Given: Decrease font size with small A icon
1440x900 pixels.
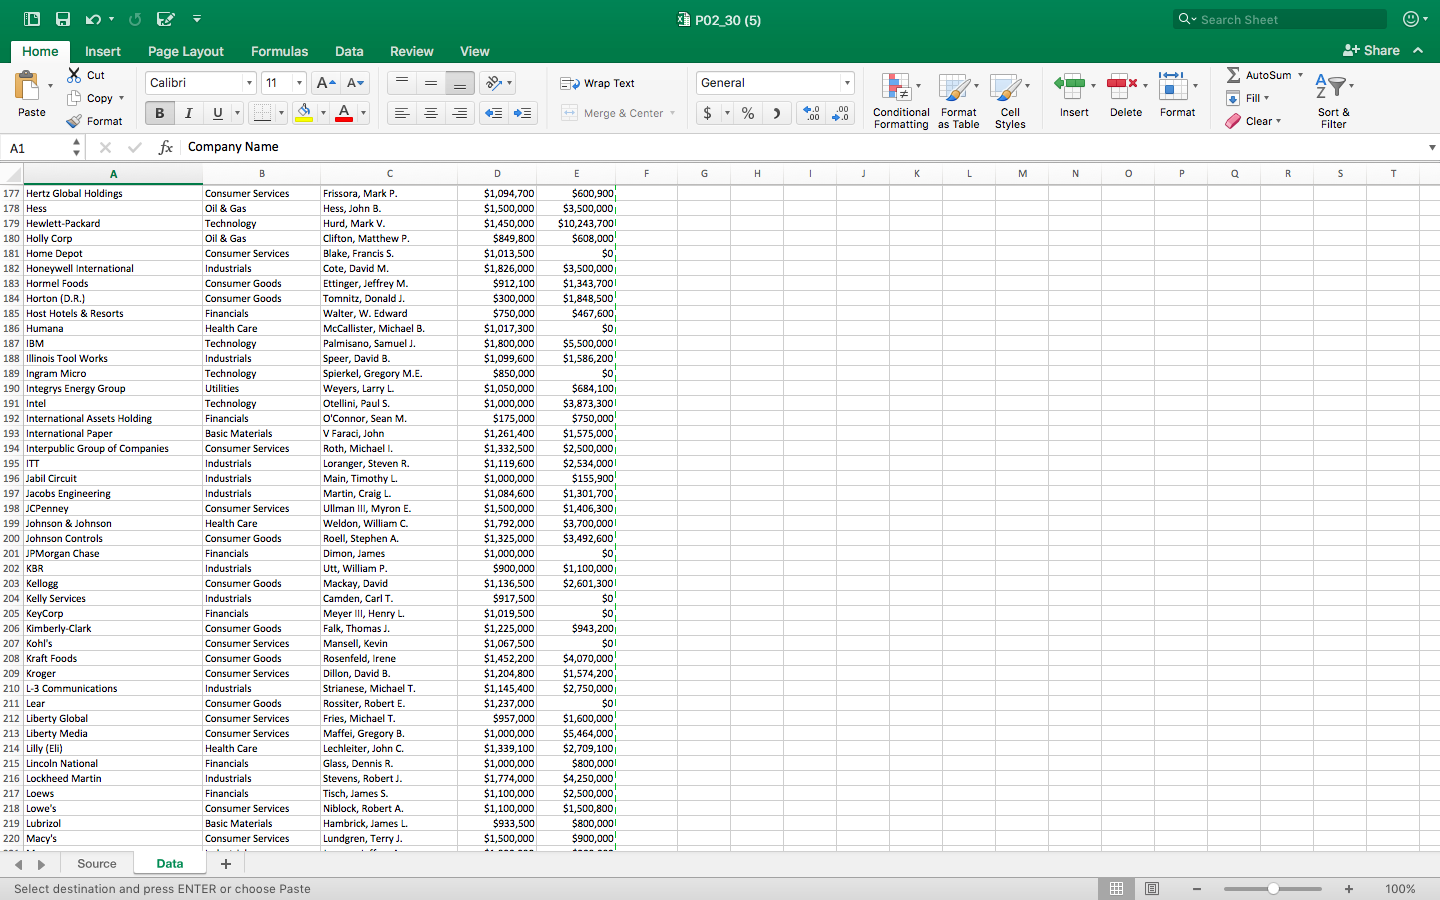Looking at the screenshot, I should pos(355,83).
